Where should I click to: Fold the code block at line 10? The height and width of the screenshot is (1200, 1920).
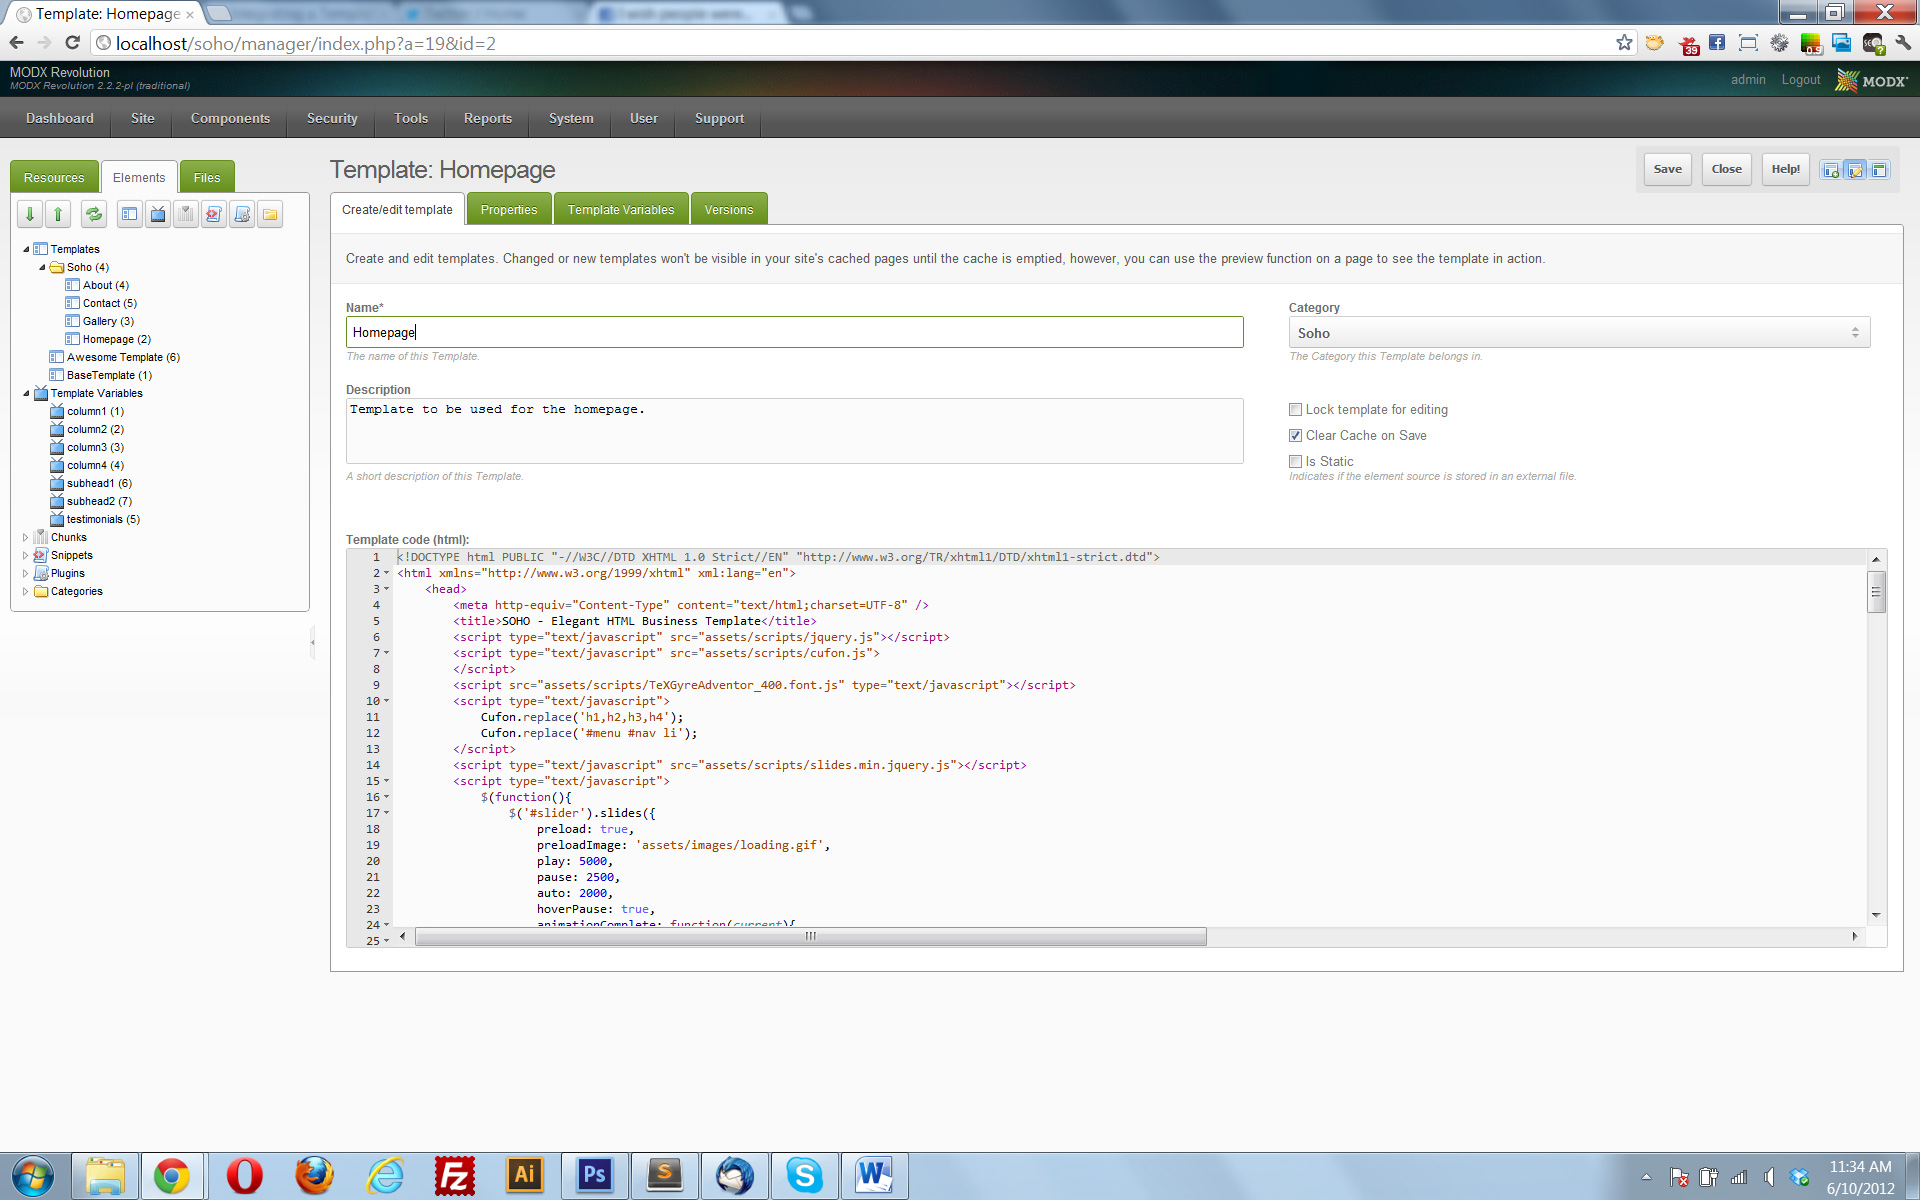pyautogui.click(x=387, y=701)
